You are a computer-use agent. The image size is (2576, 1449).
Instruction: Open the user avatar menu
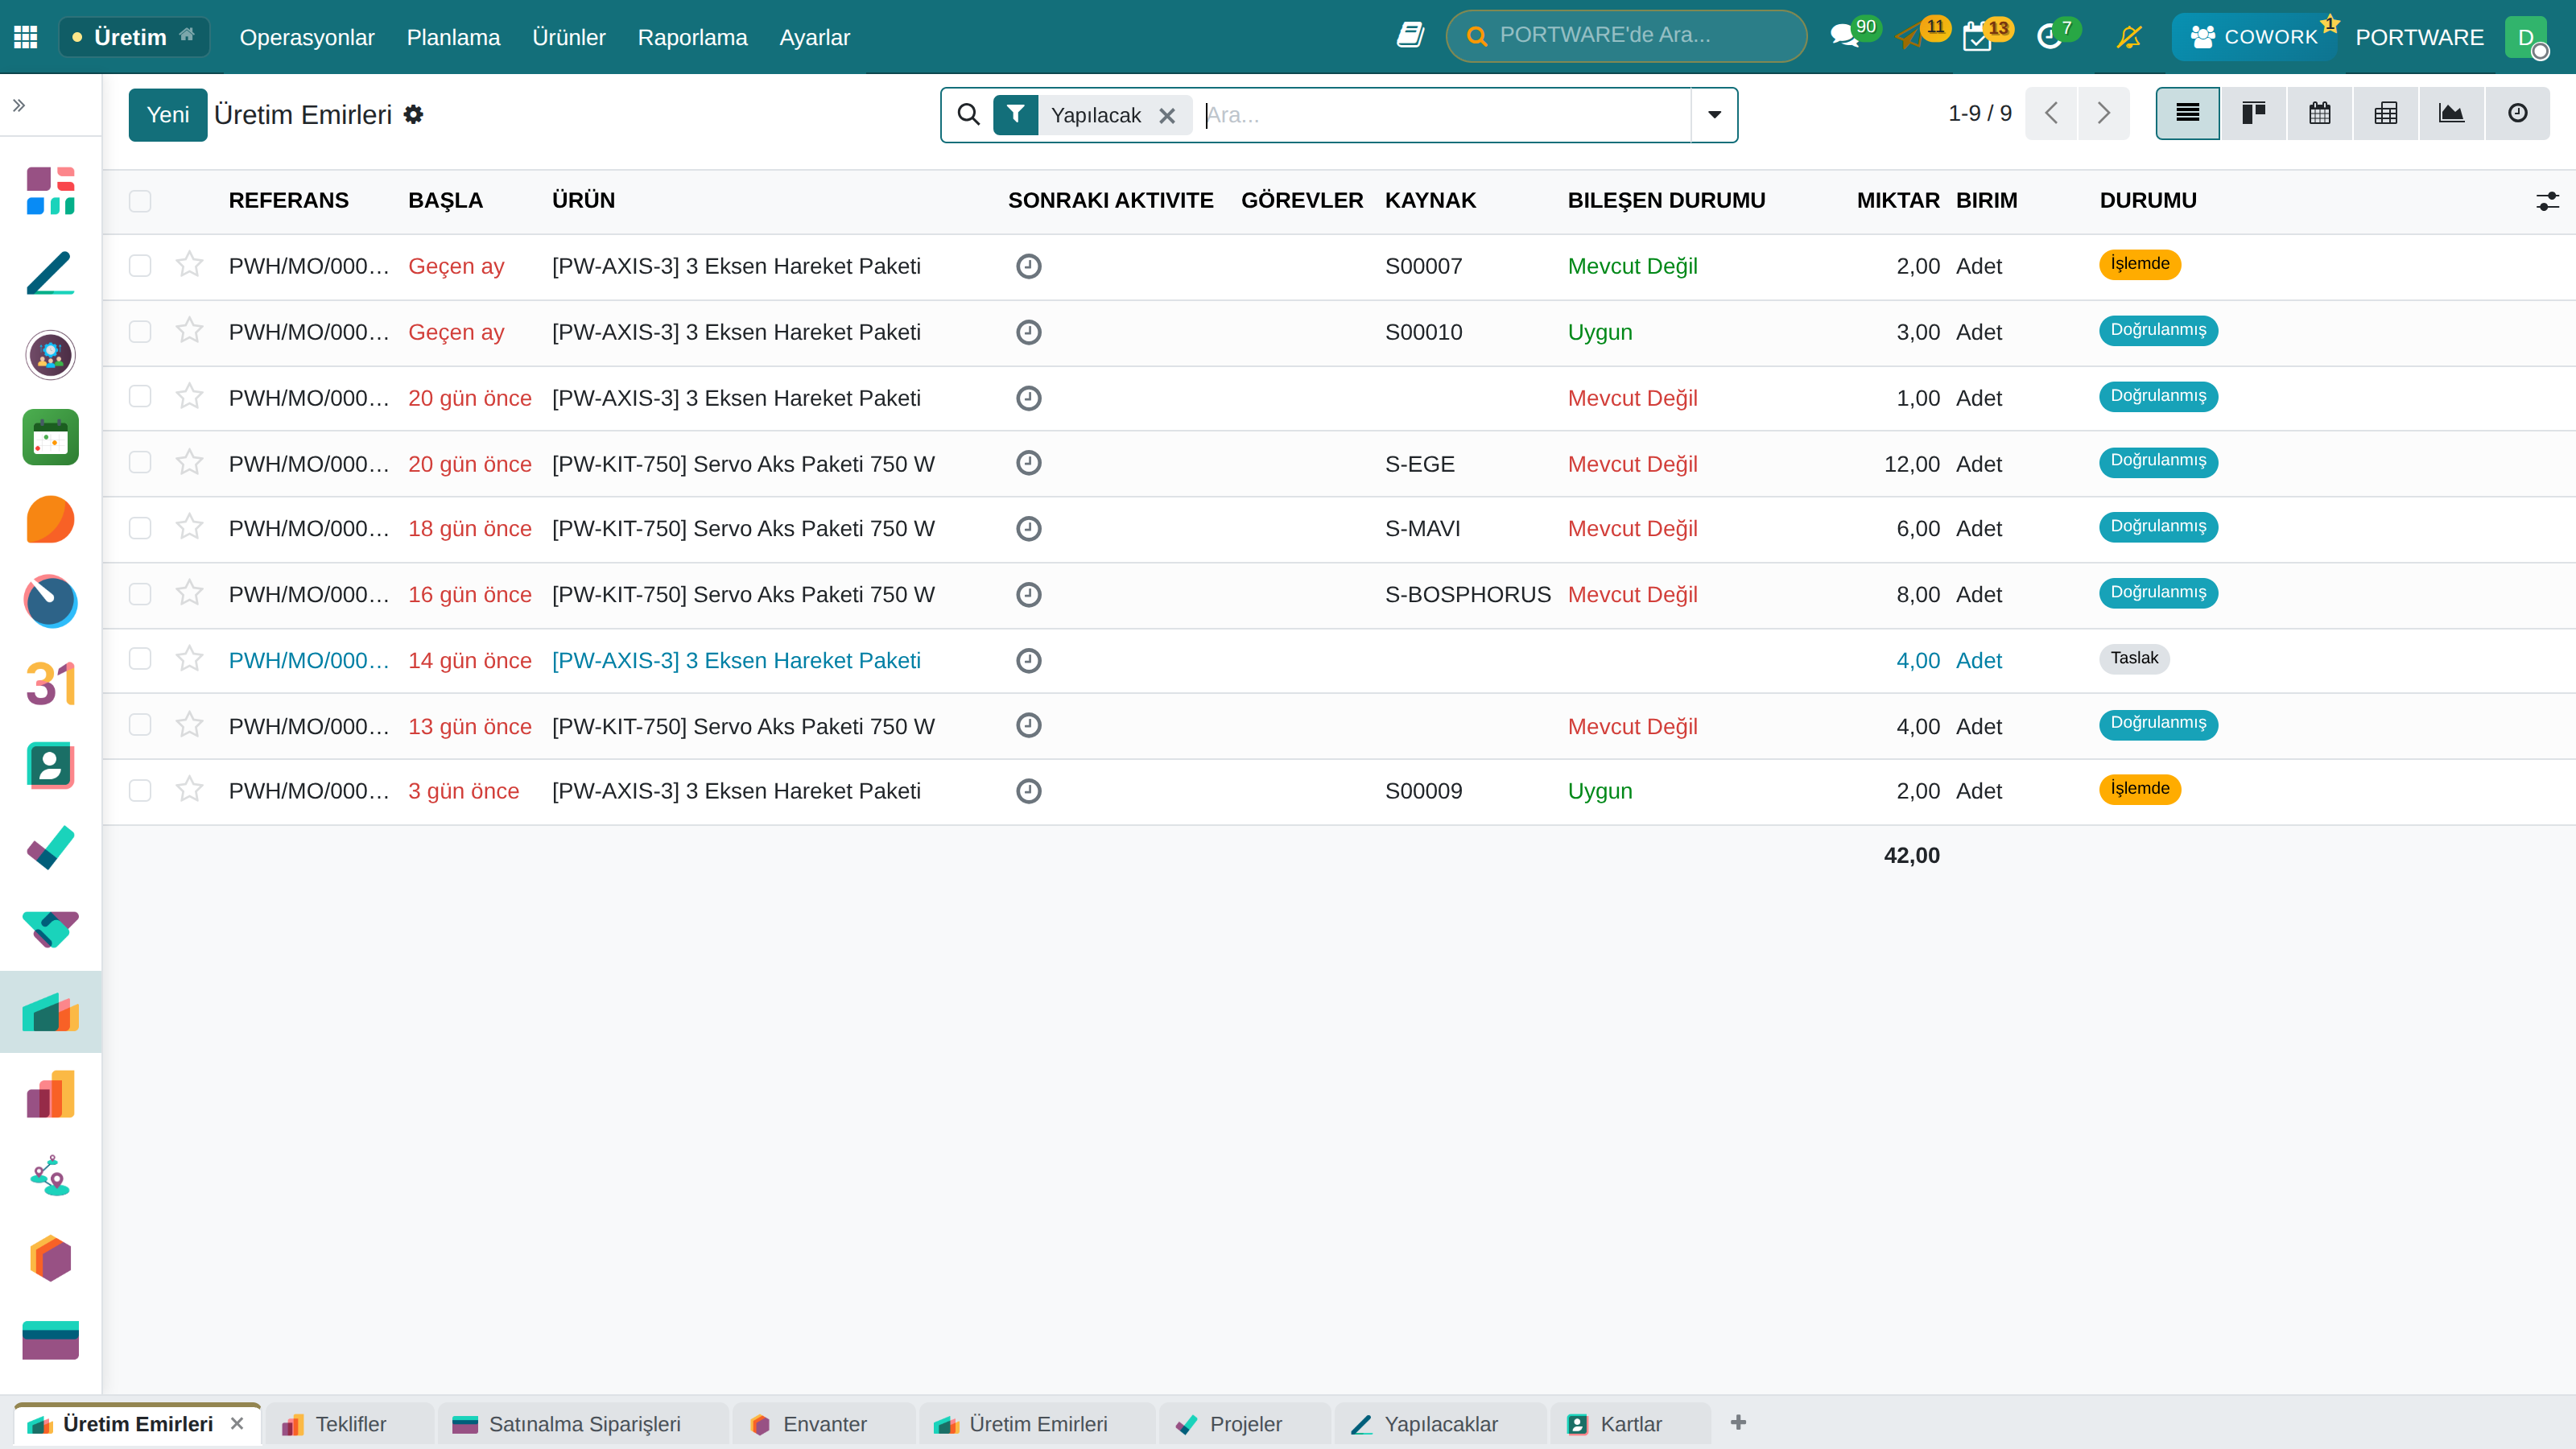(2526, 37)
